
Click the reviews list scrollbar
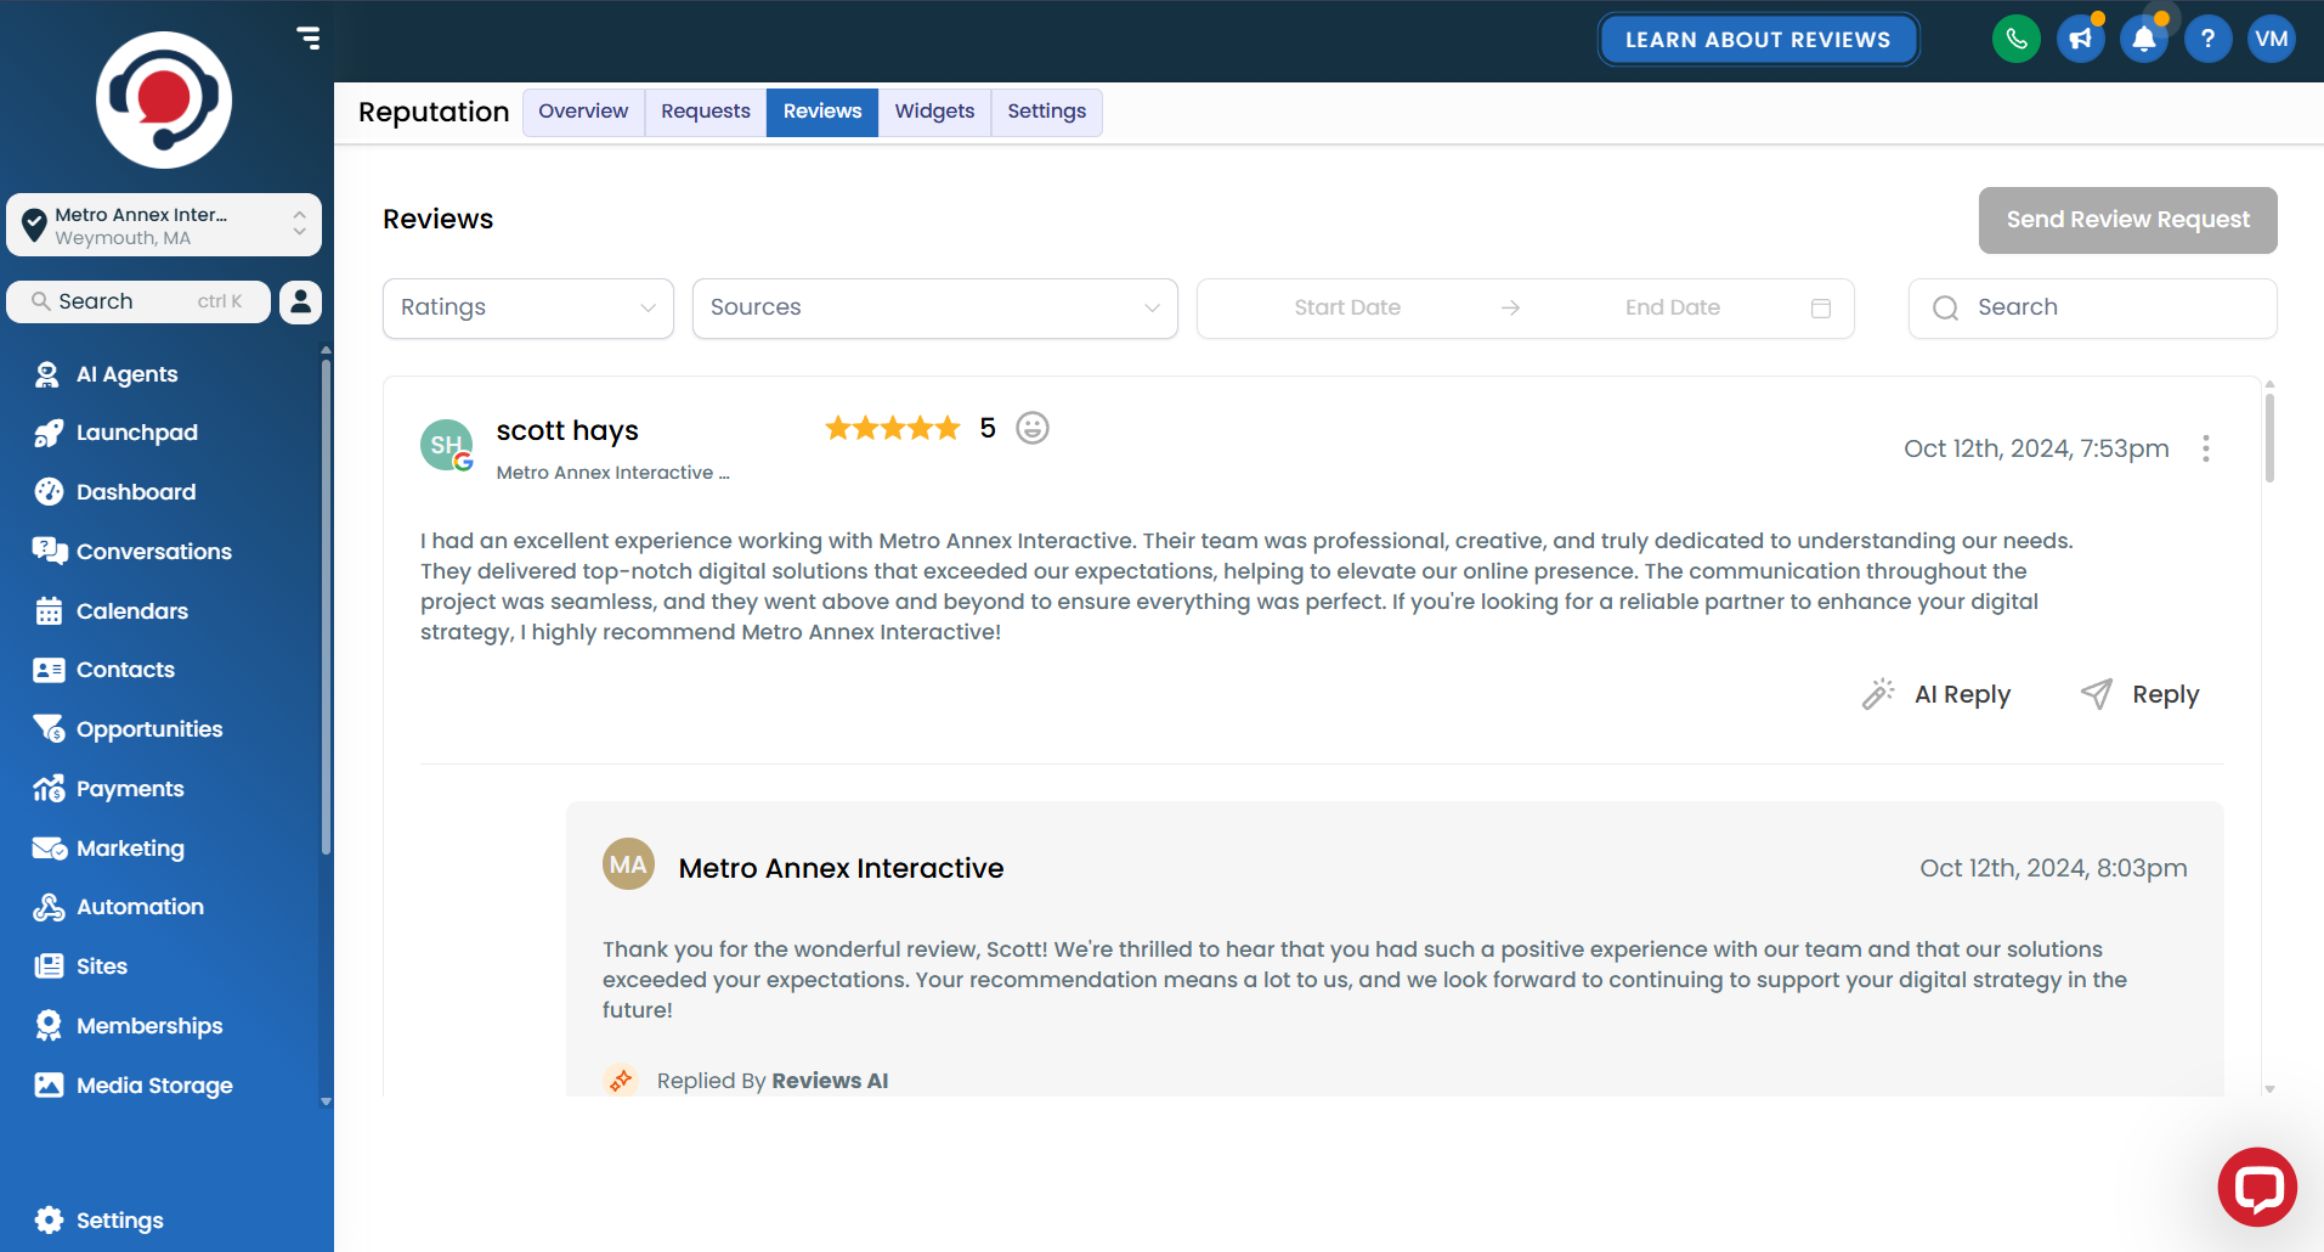coord(2269,438)
